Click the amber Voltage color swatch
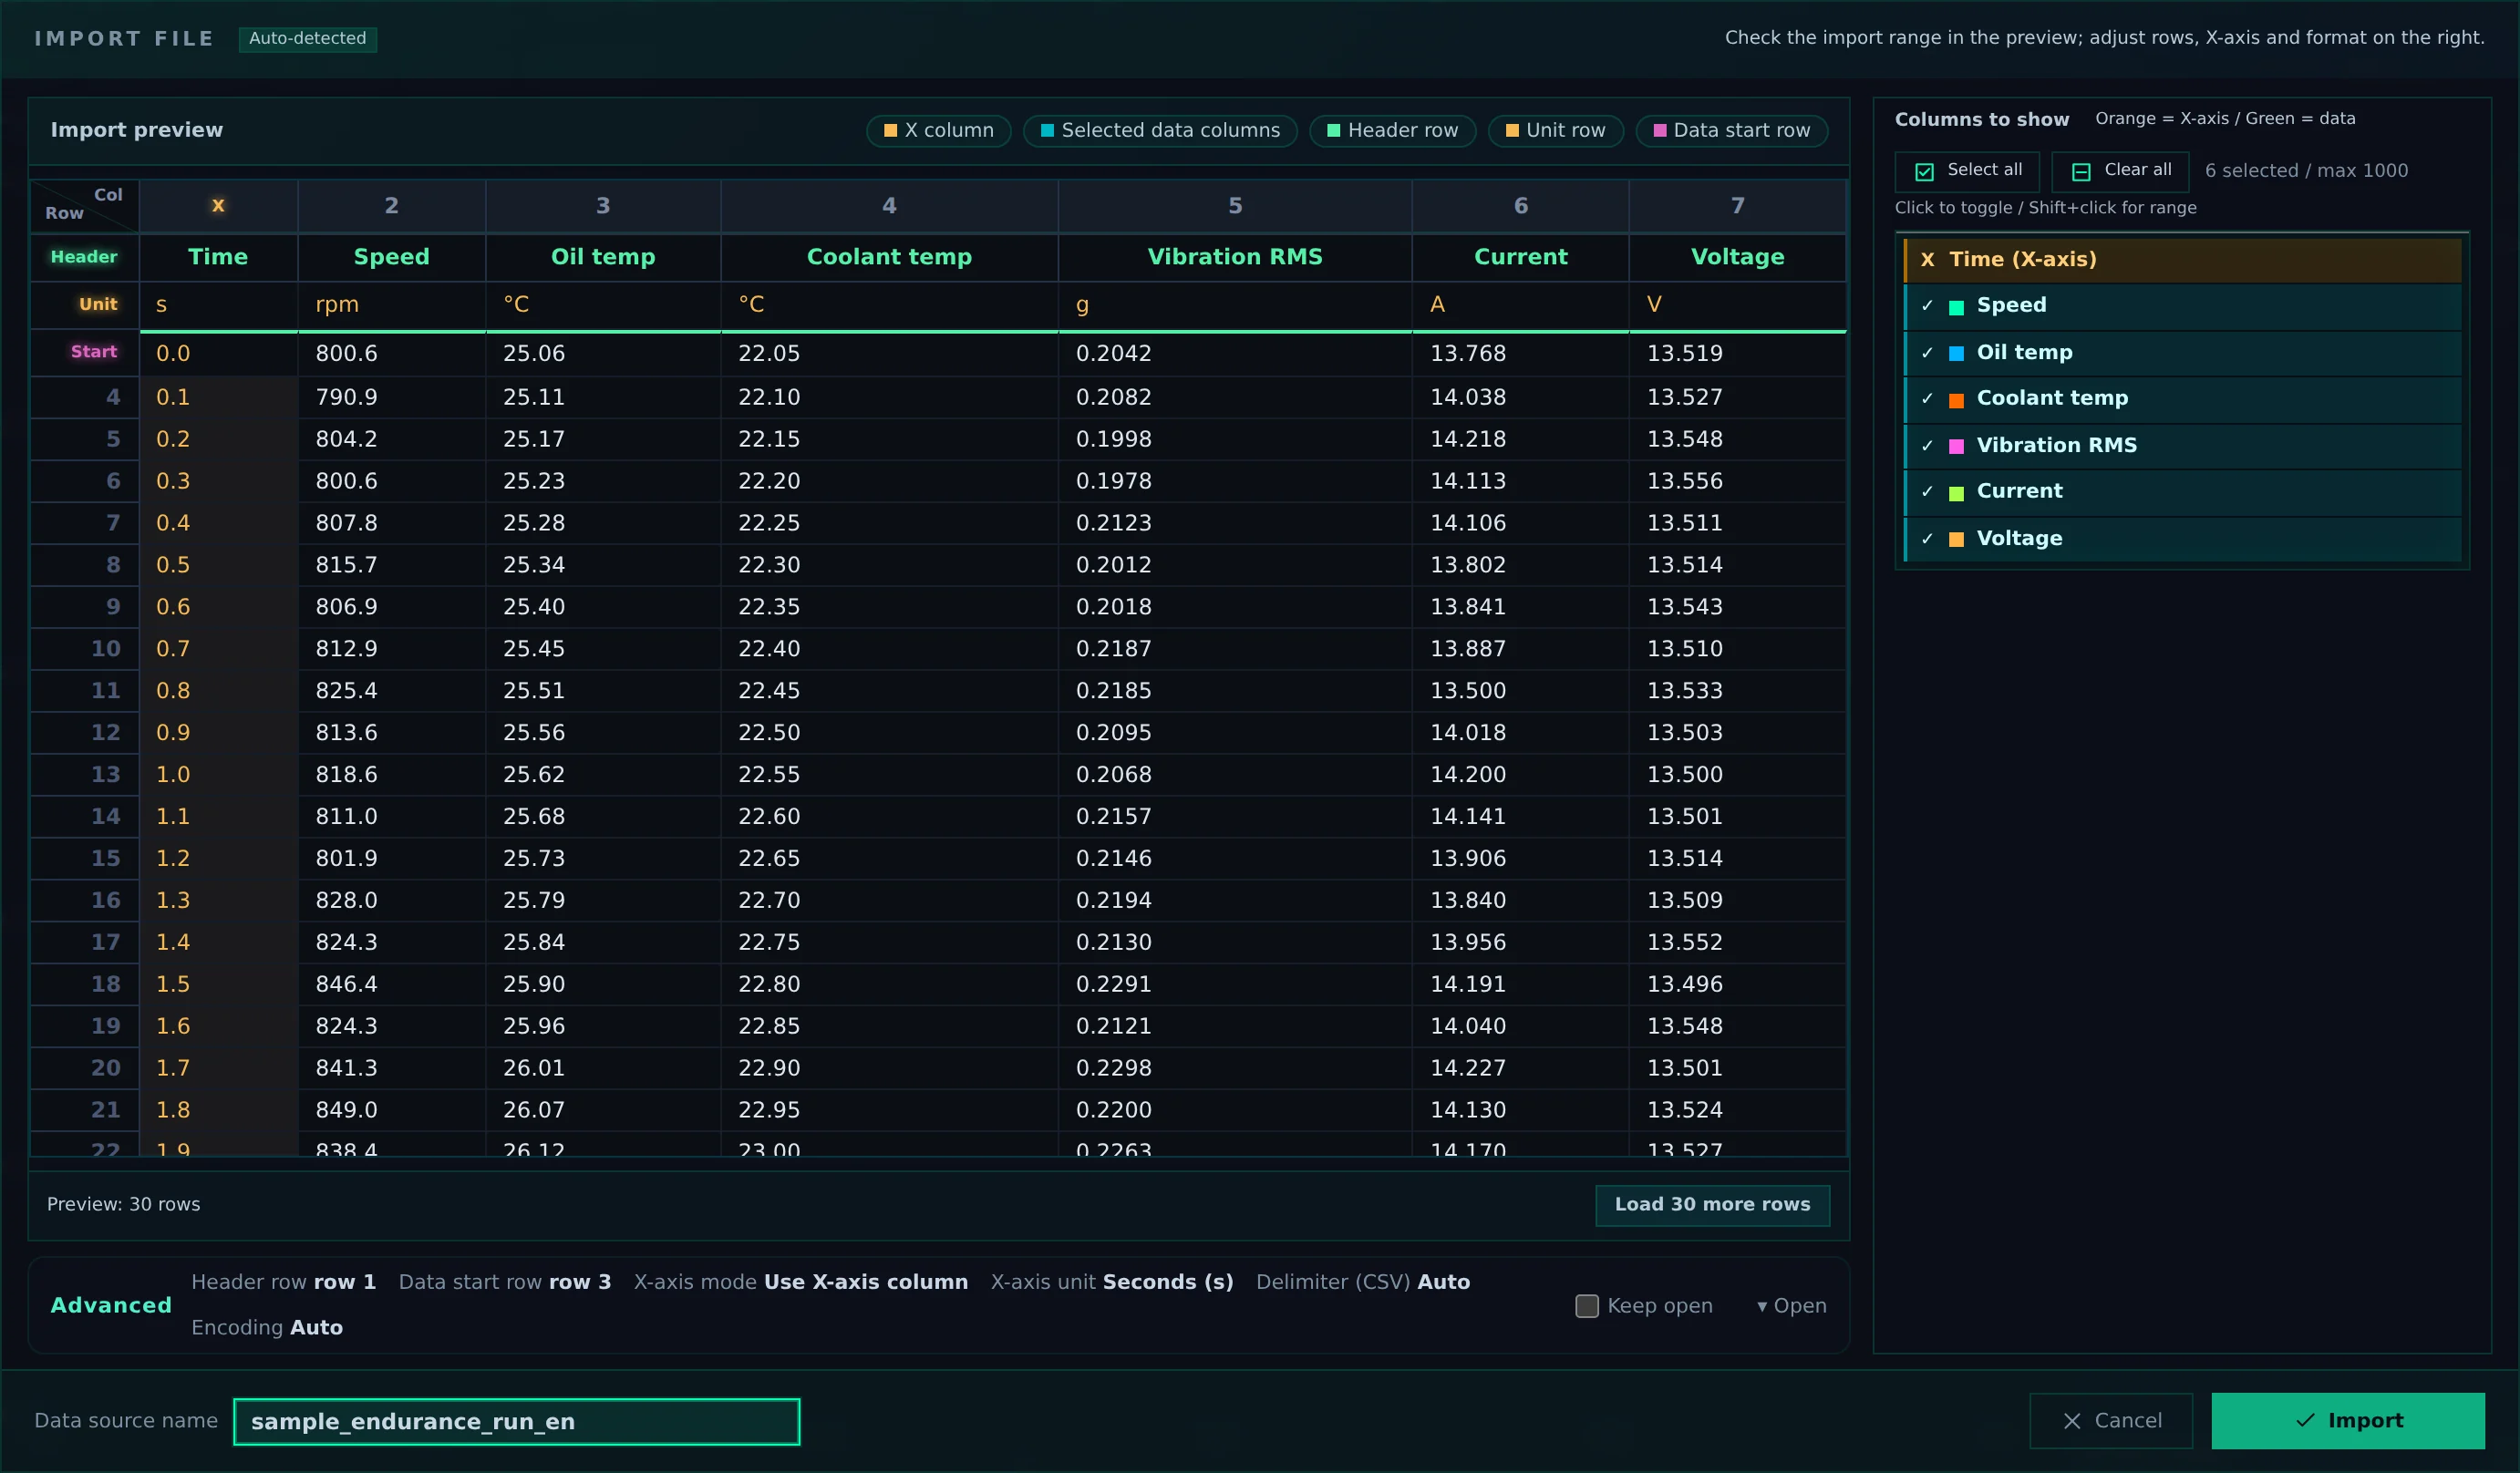The width and height of the screenshot is (2520, 1473). (x=1956, y=540)
